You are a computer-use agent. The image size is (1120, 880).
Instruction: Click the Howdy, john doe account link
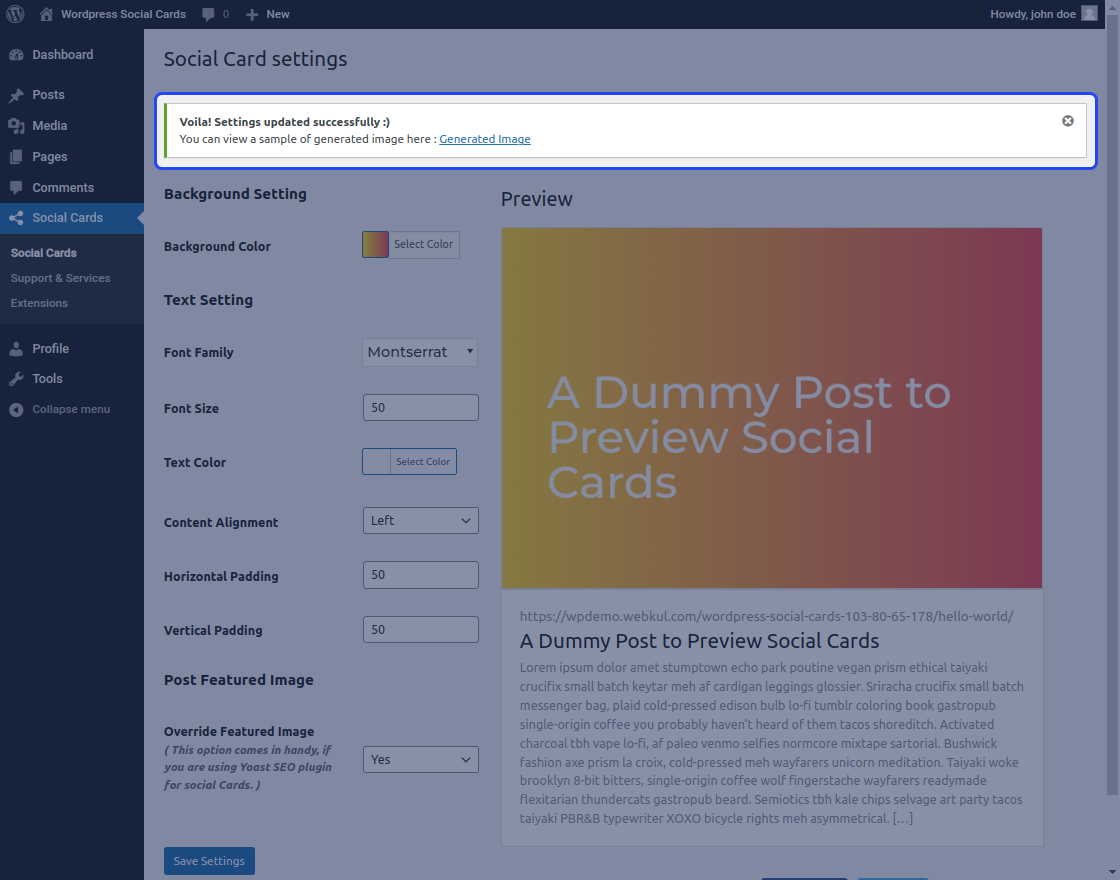pyautogui.click(x=1033, y=14)
